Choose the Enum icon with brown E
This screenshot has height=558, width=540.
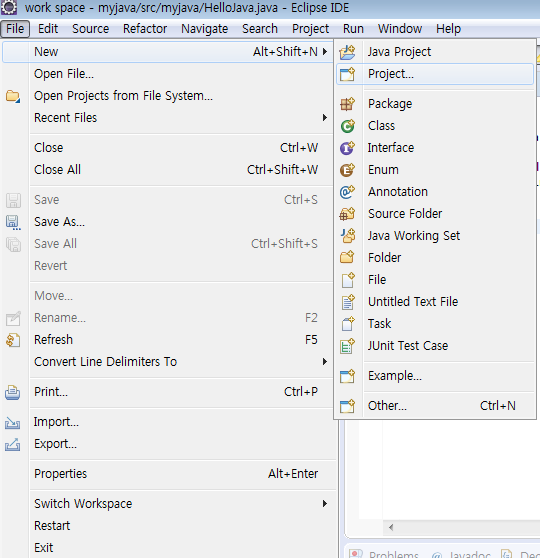coord(347,170)
